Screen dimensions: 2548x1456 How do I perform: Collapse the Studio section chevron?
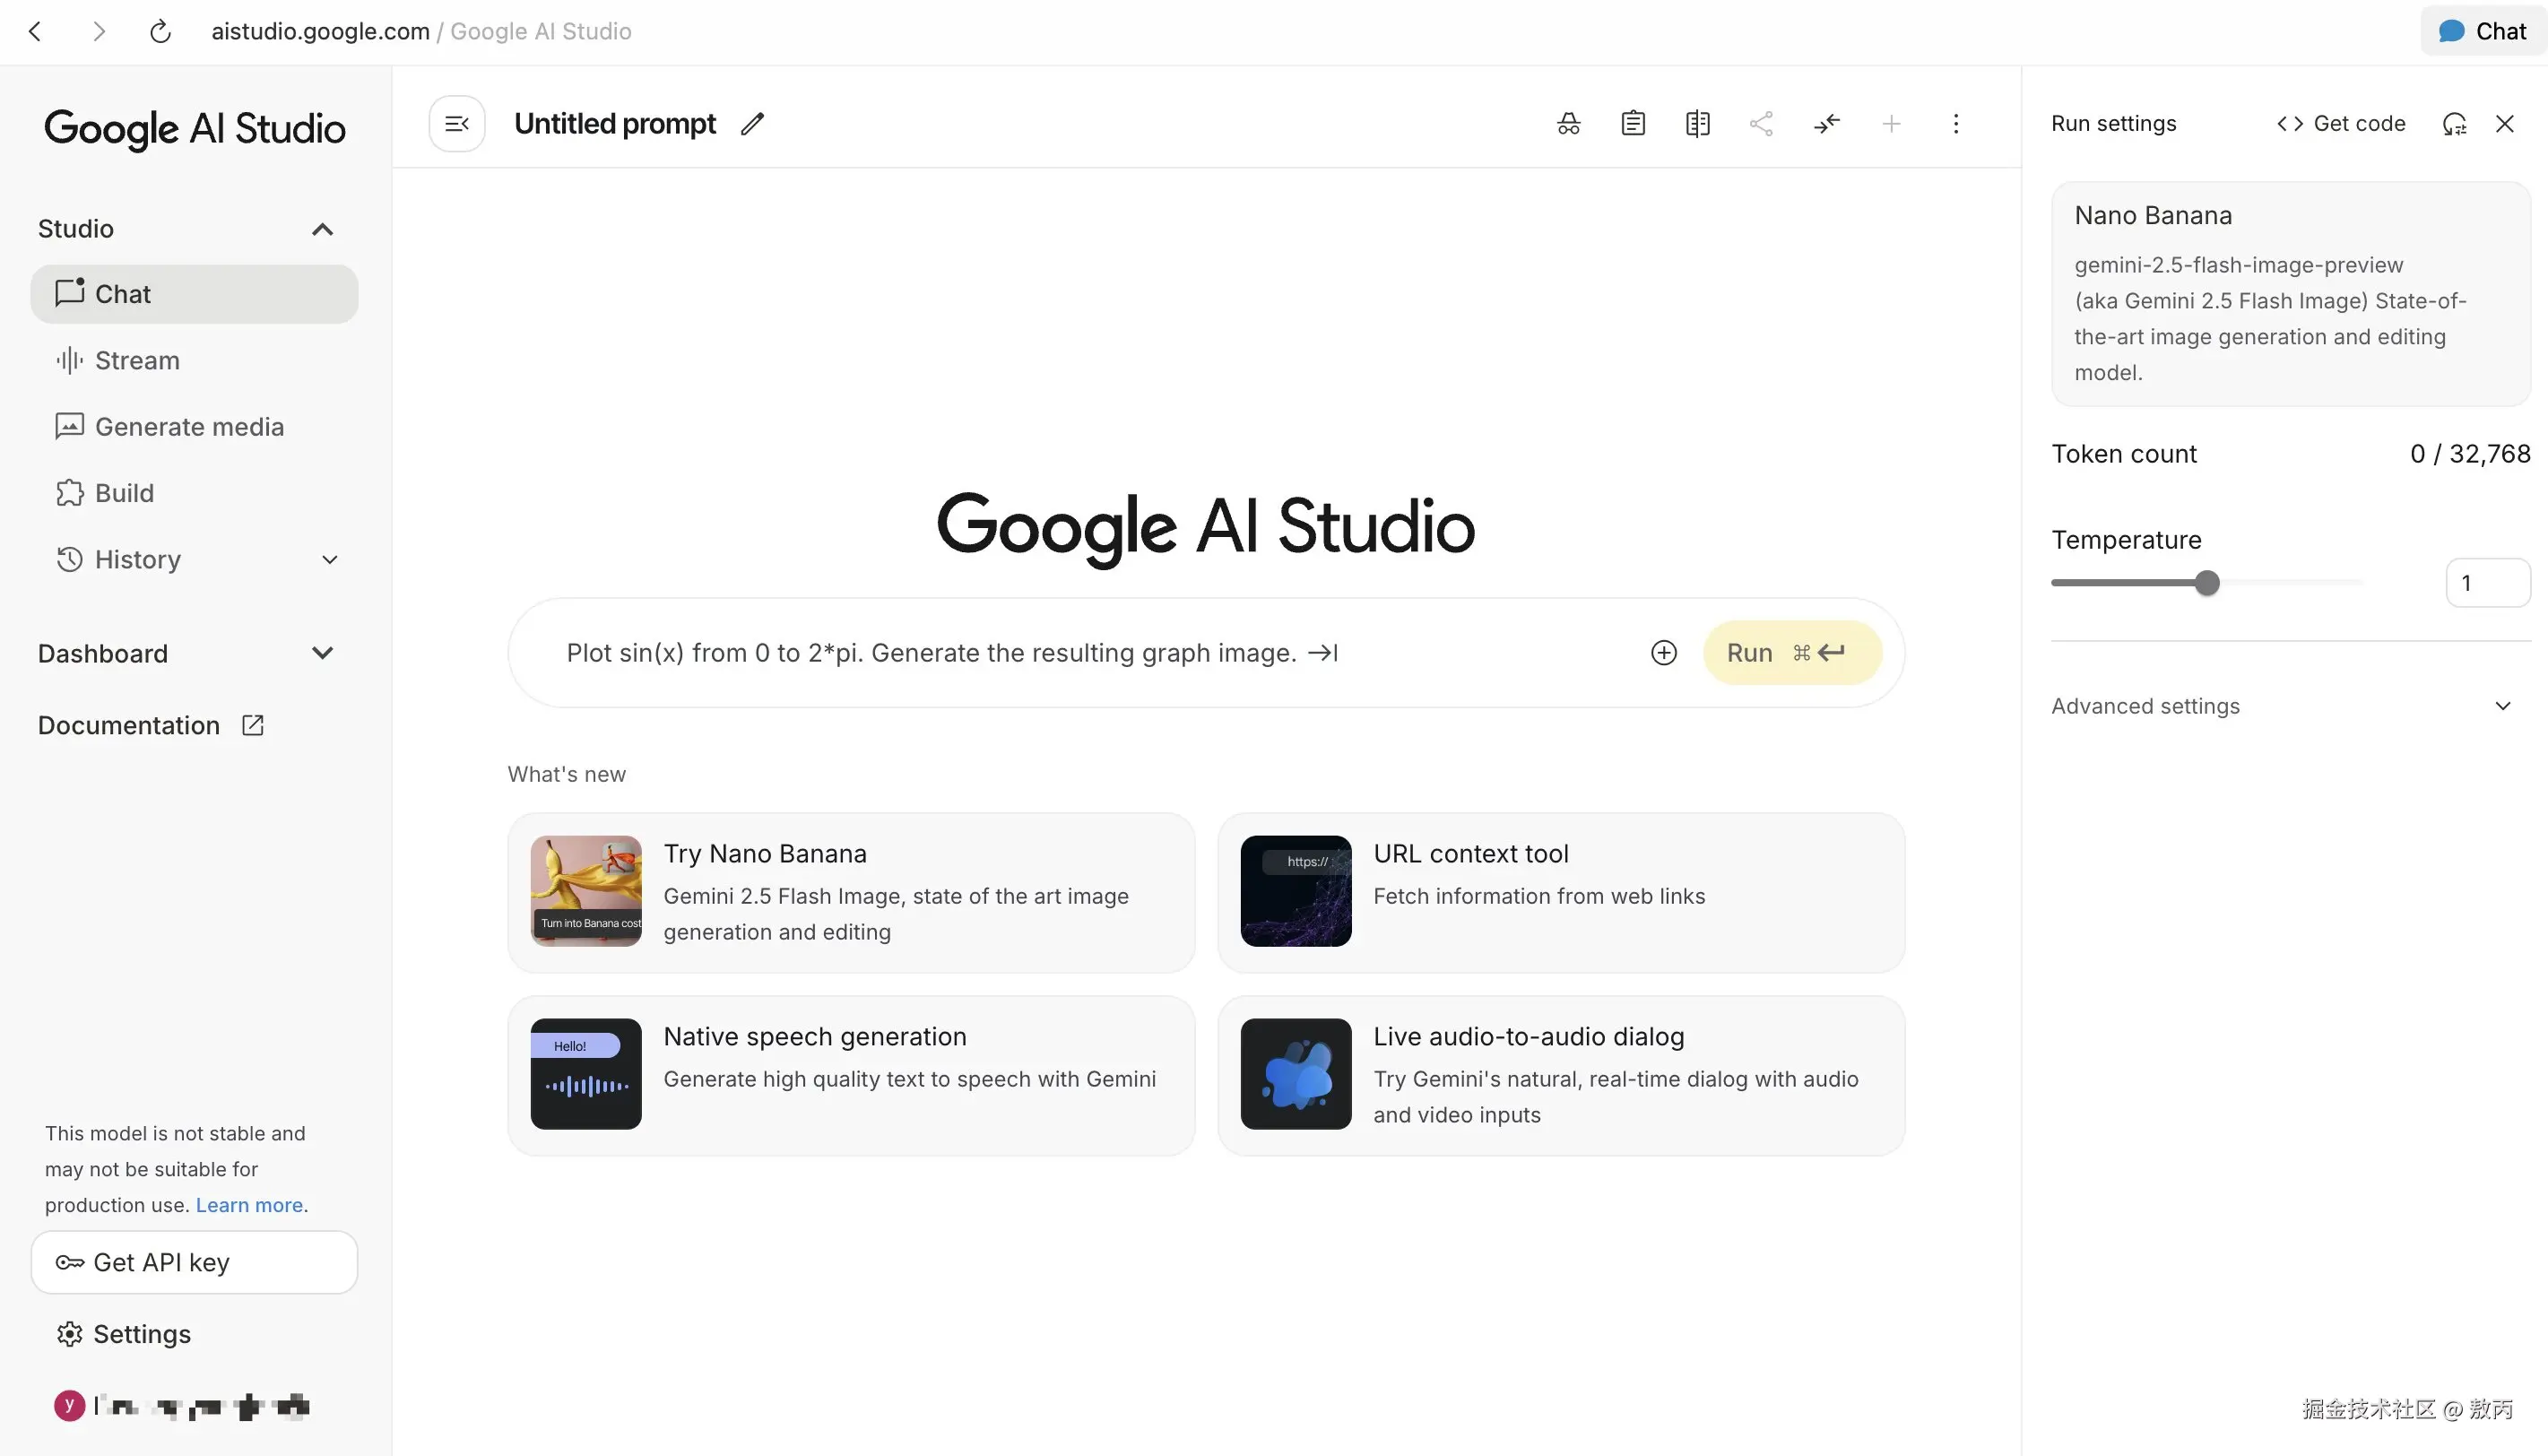pyautogui.click(x=322, y=229)
